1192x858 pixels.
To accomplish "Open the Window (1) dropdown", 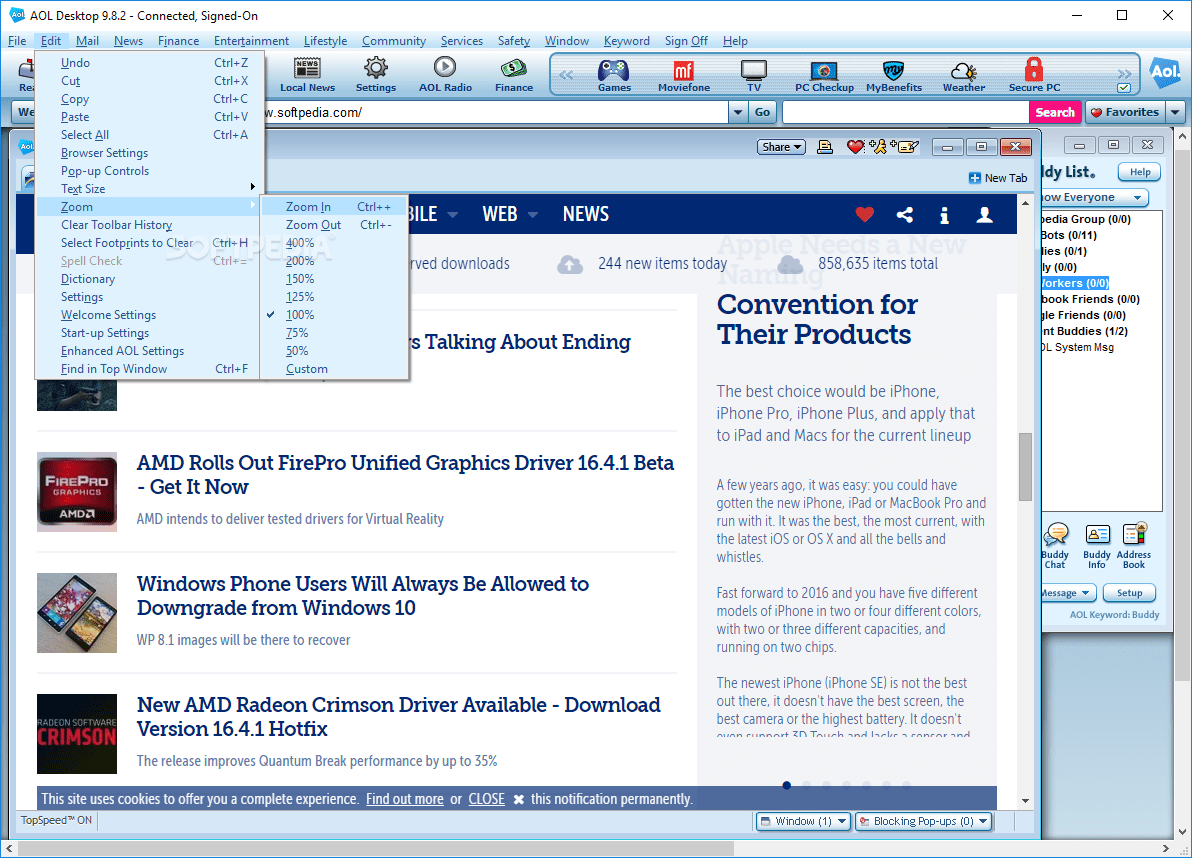I will tap(804, 821).
